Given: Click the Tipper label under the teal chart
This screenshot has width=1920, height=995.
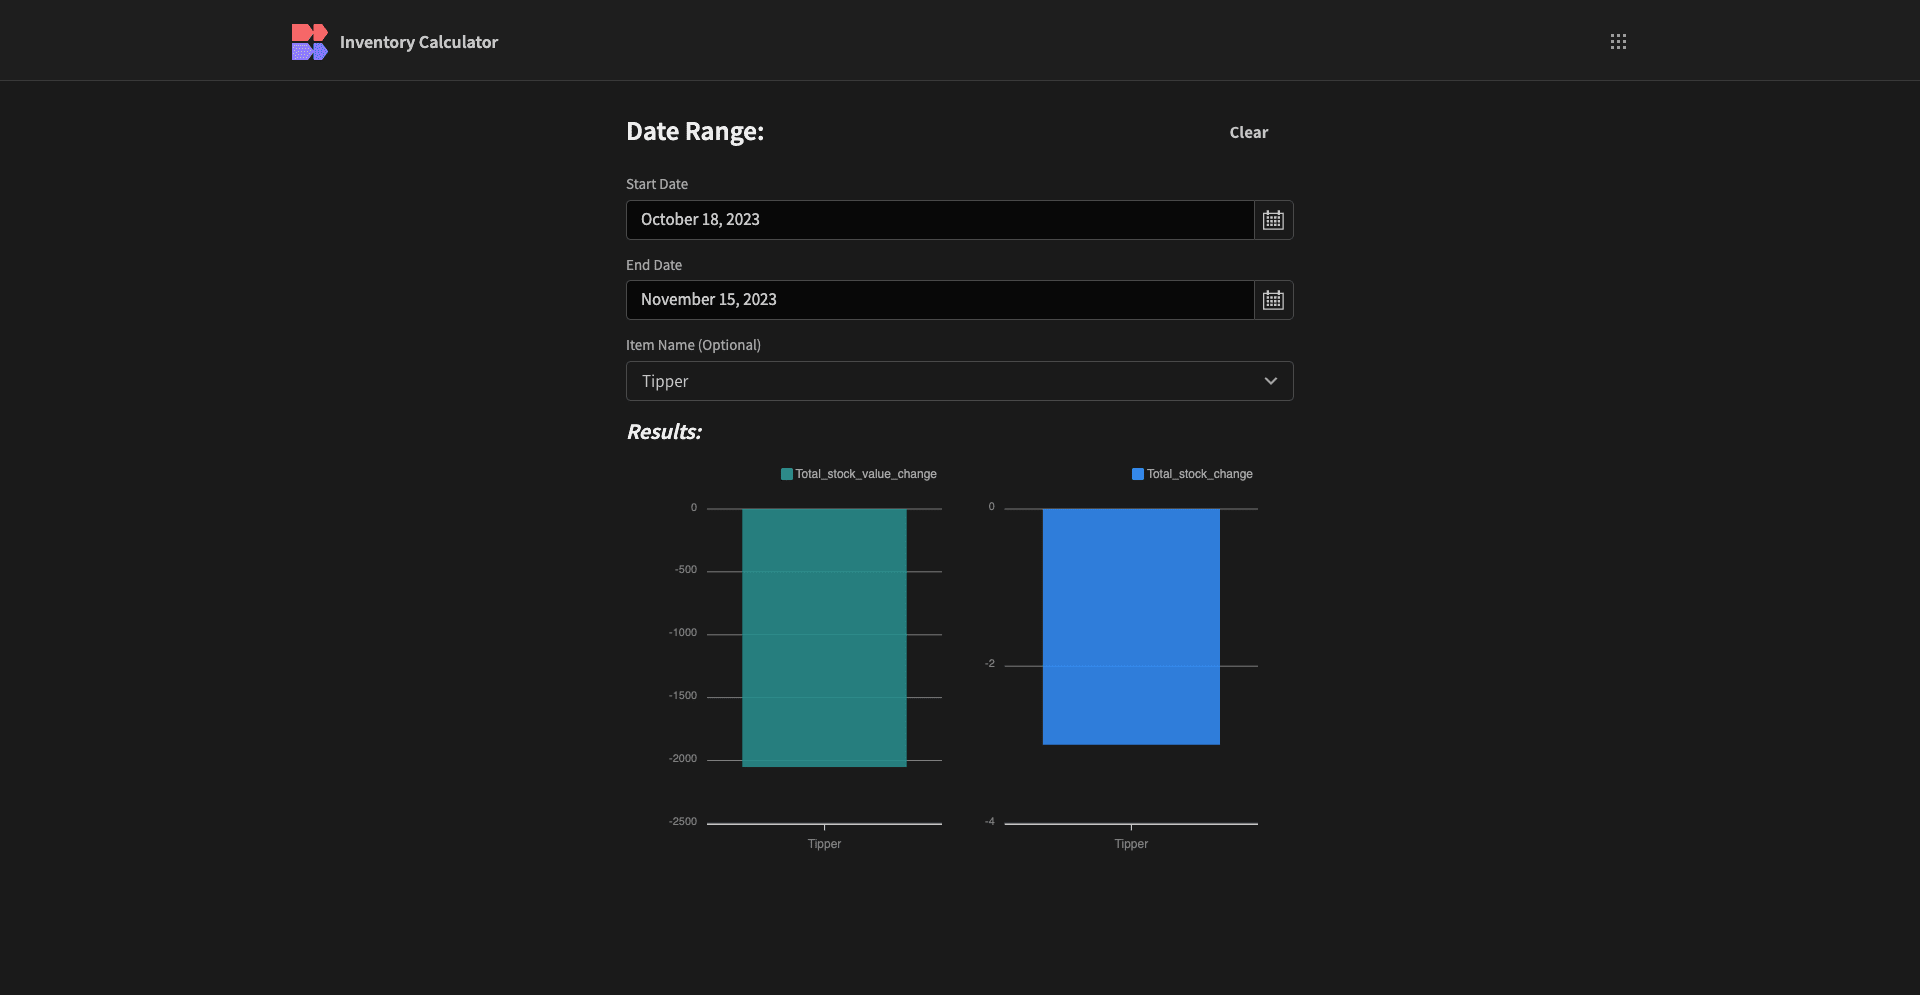Looking at the screenshot, I should (x=824, y=844).
